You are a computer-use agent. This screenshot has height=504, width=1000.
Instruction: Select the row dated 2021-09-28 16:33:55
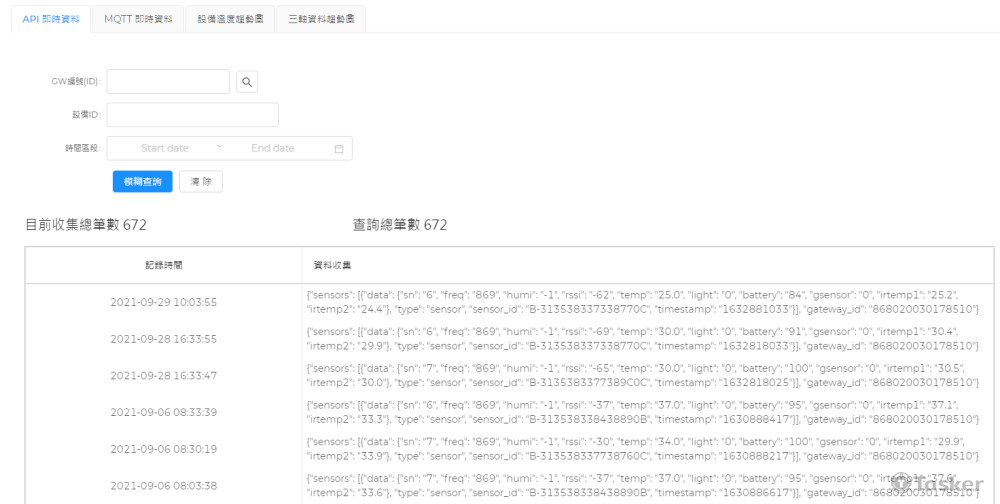pos(163,339)
